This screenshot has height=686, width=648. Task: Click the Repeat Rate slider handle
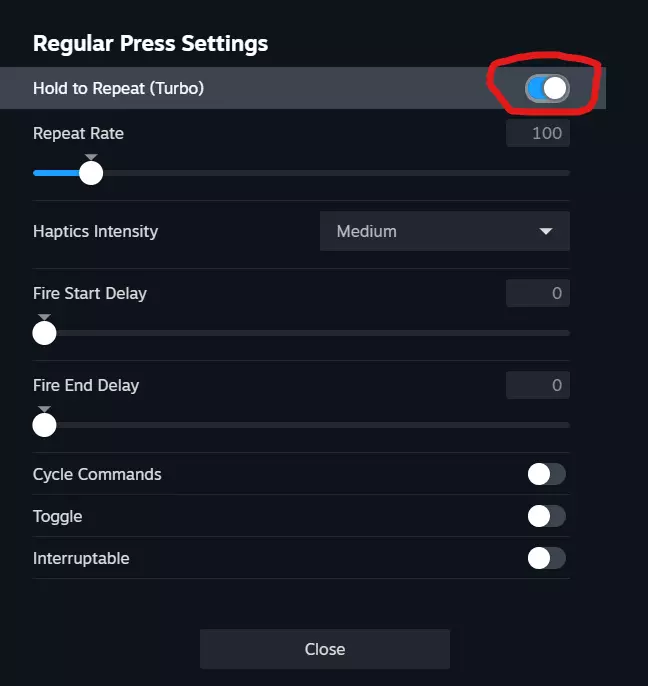91,173
